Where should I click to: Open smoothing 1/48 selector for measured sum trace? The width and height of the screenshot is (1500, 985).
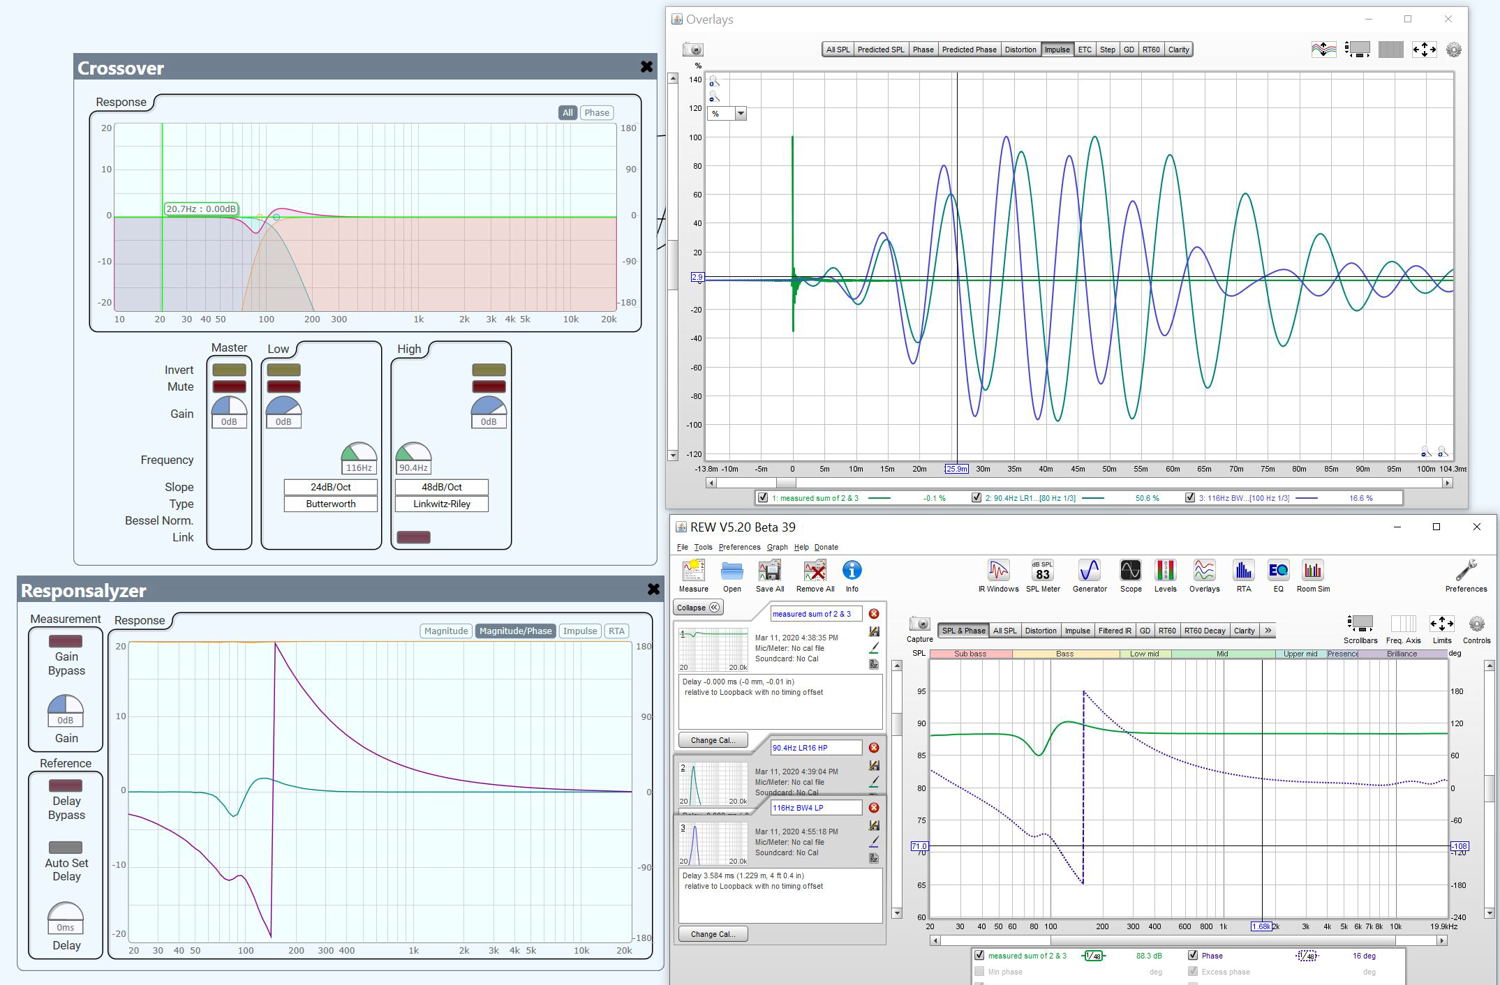1093,956
